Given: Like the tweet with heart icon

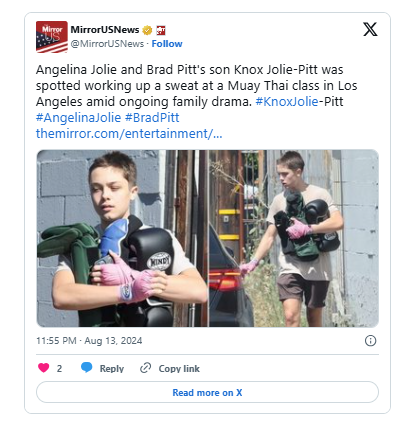Looking at the screenshot, I should click(44, 368).
